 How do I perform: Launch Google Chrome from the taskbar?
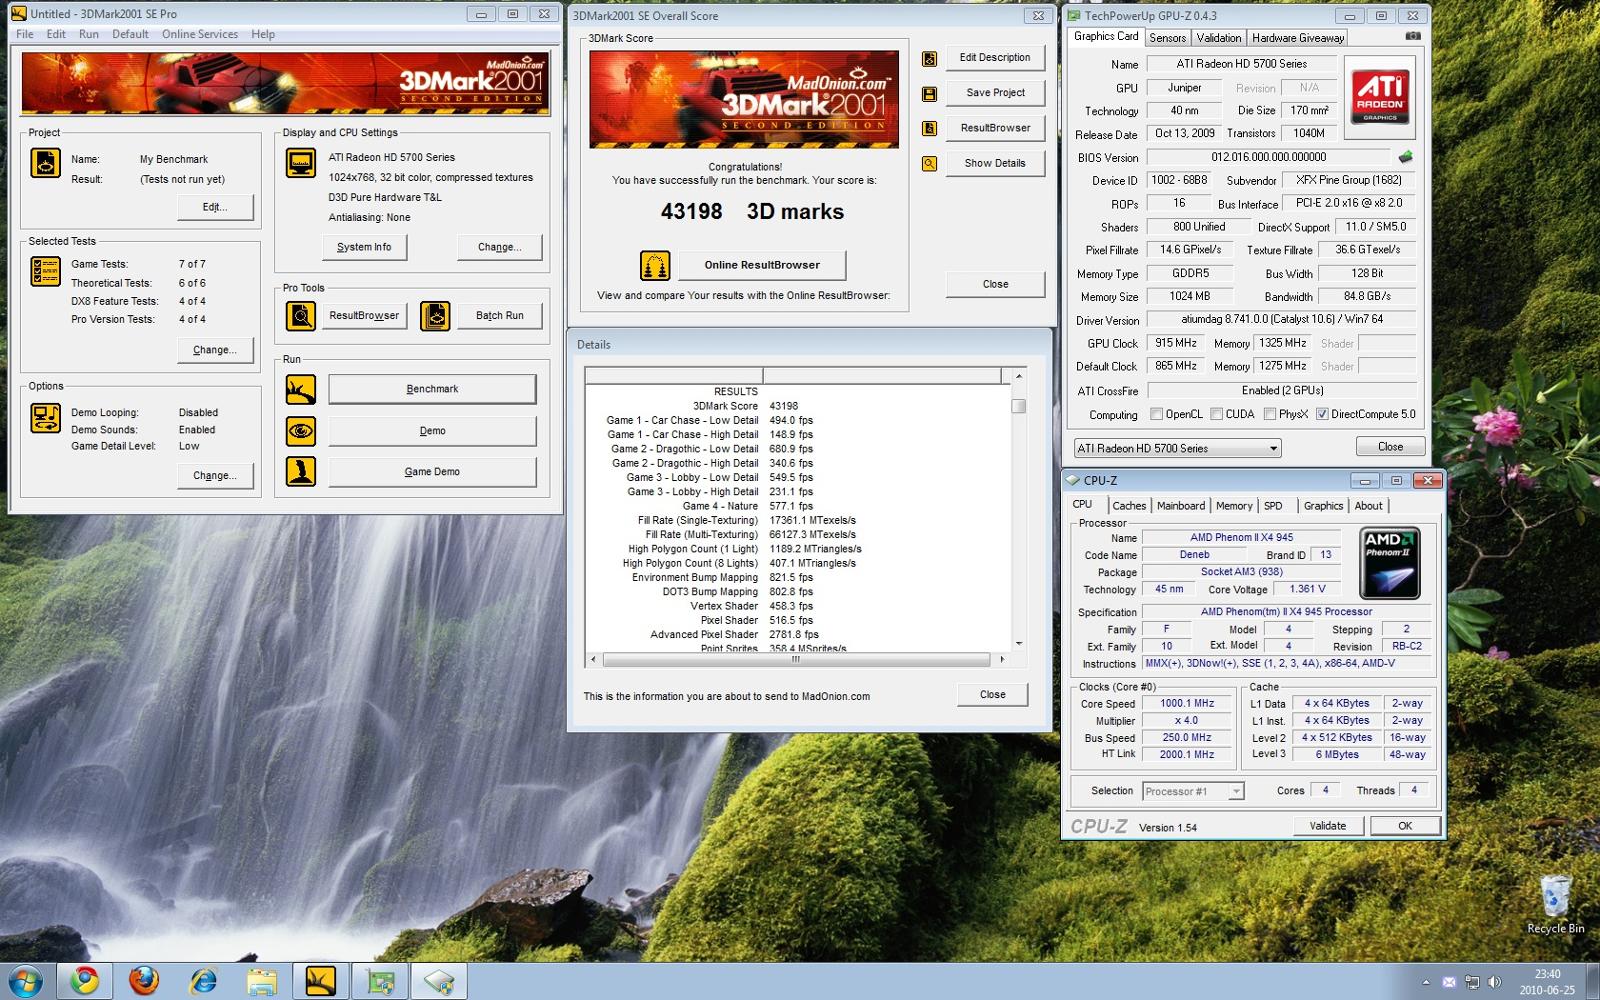pos(84,981)
